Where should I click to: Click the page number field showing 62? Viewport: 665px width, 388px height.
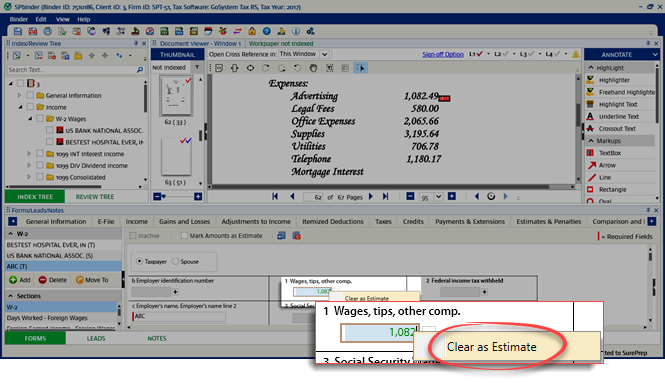click(x=313, y=197)
